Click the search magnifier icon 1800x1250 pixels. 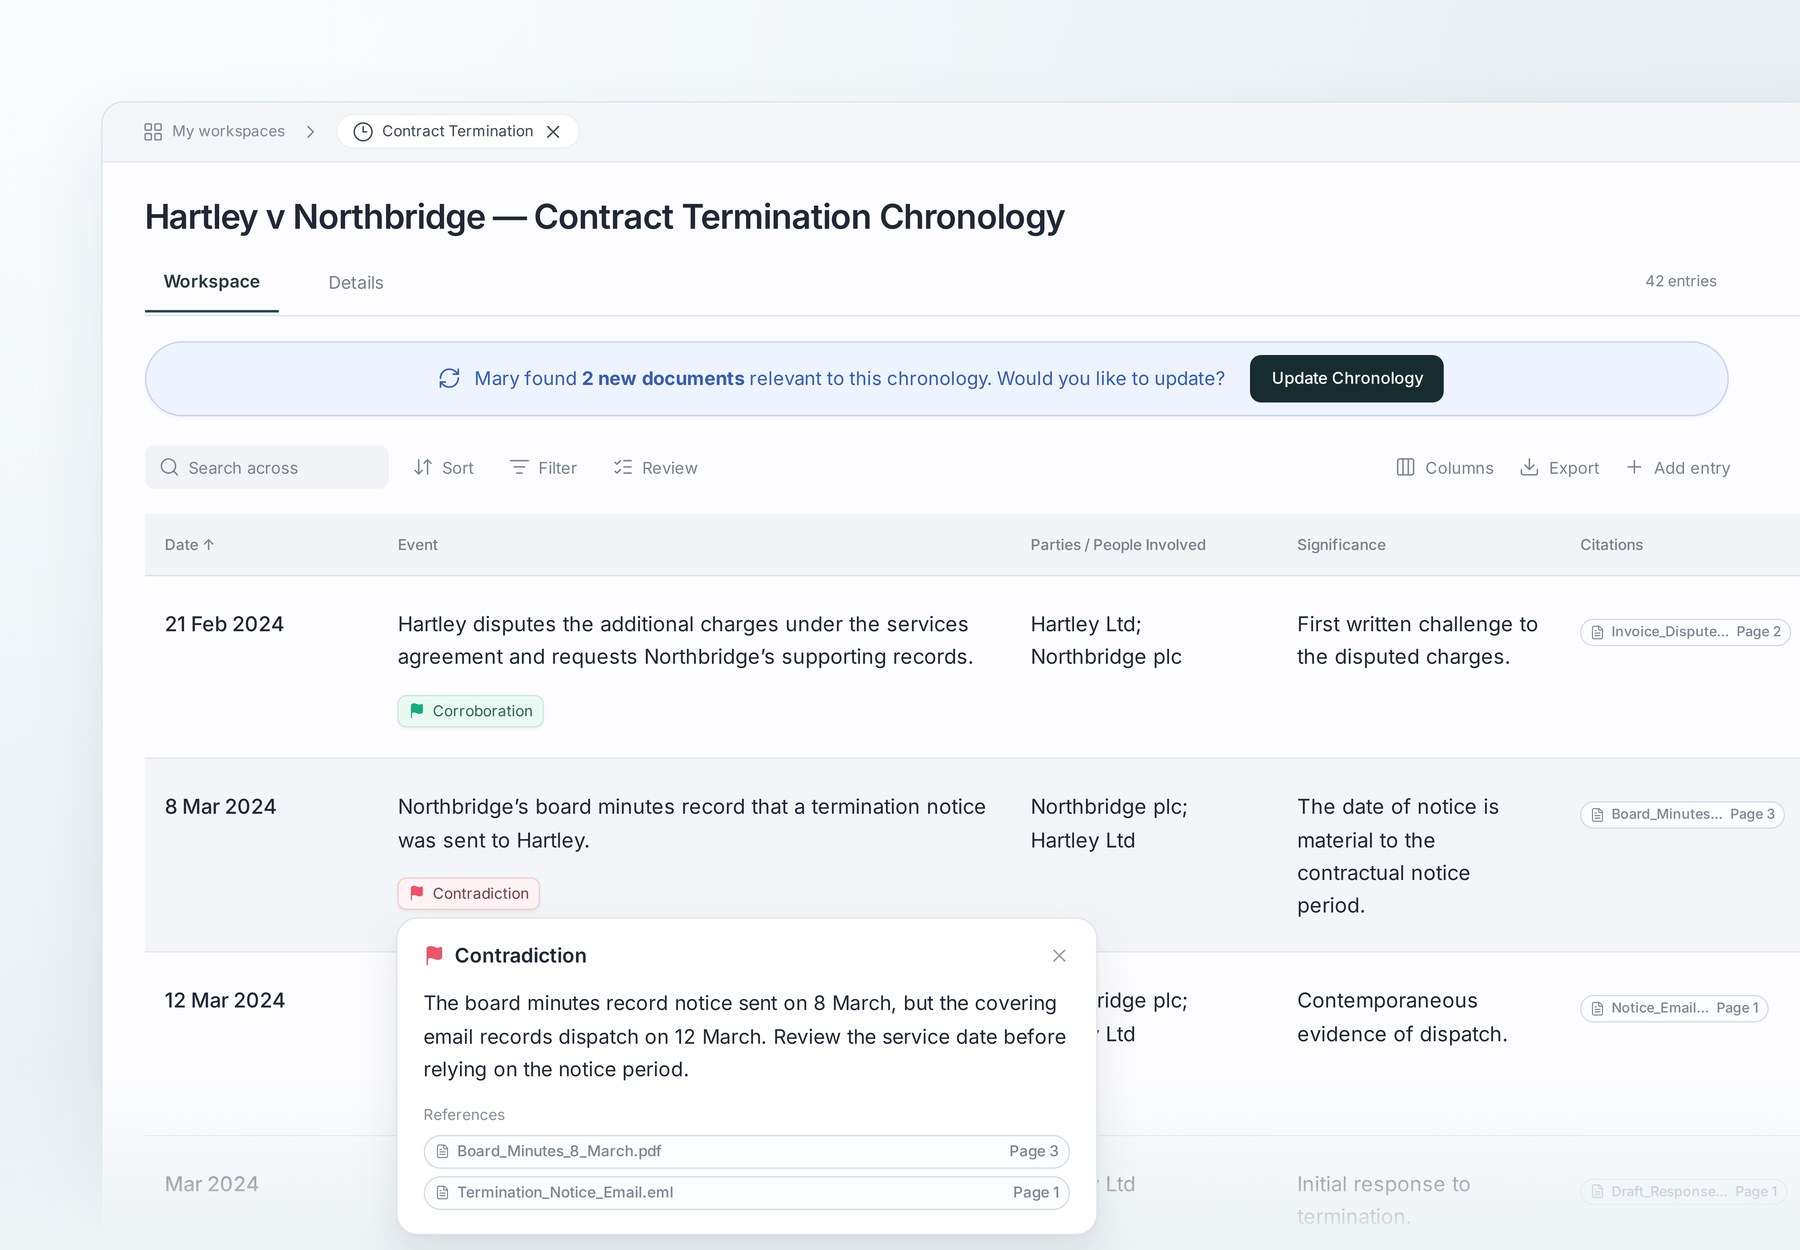[169, 467]
